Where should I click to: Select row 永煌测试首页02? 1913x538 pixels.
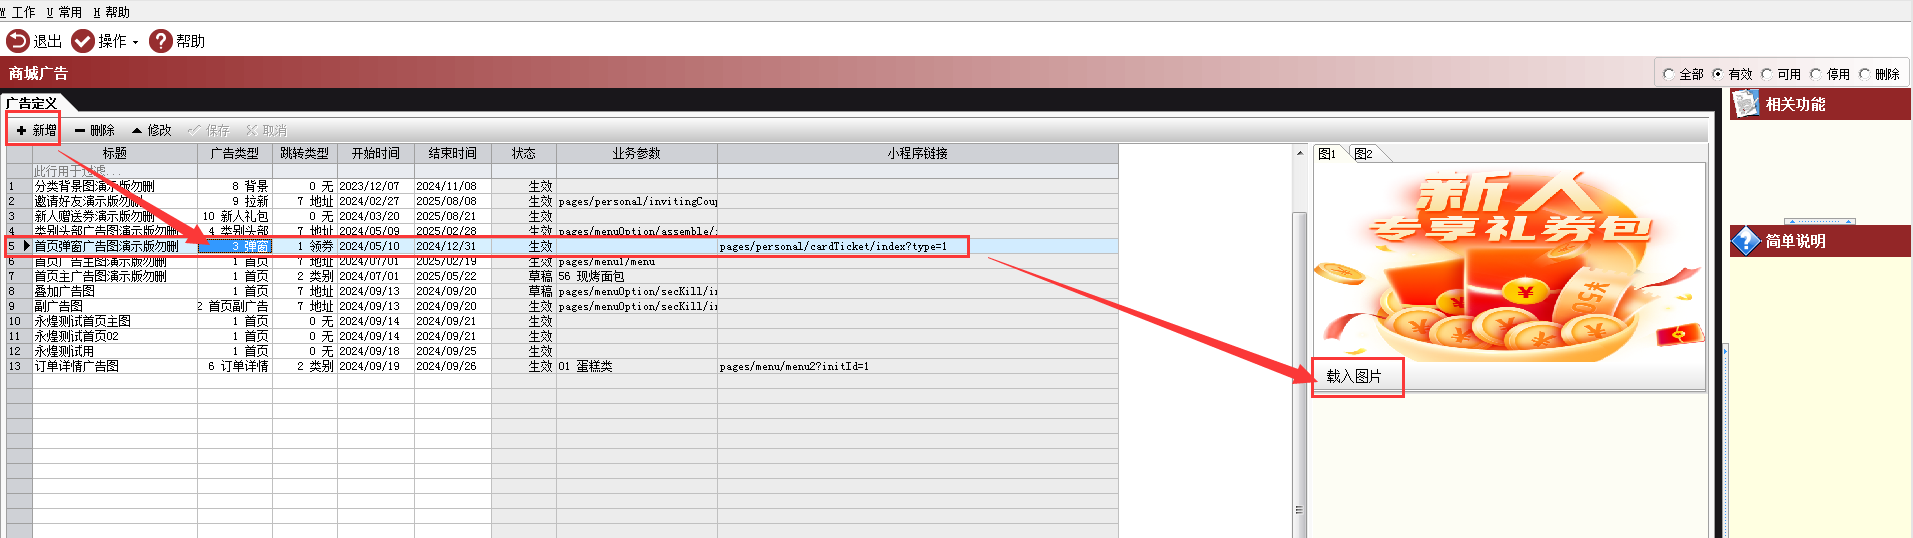tap(562, 336)
